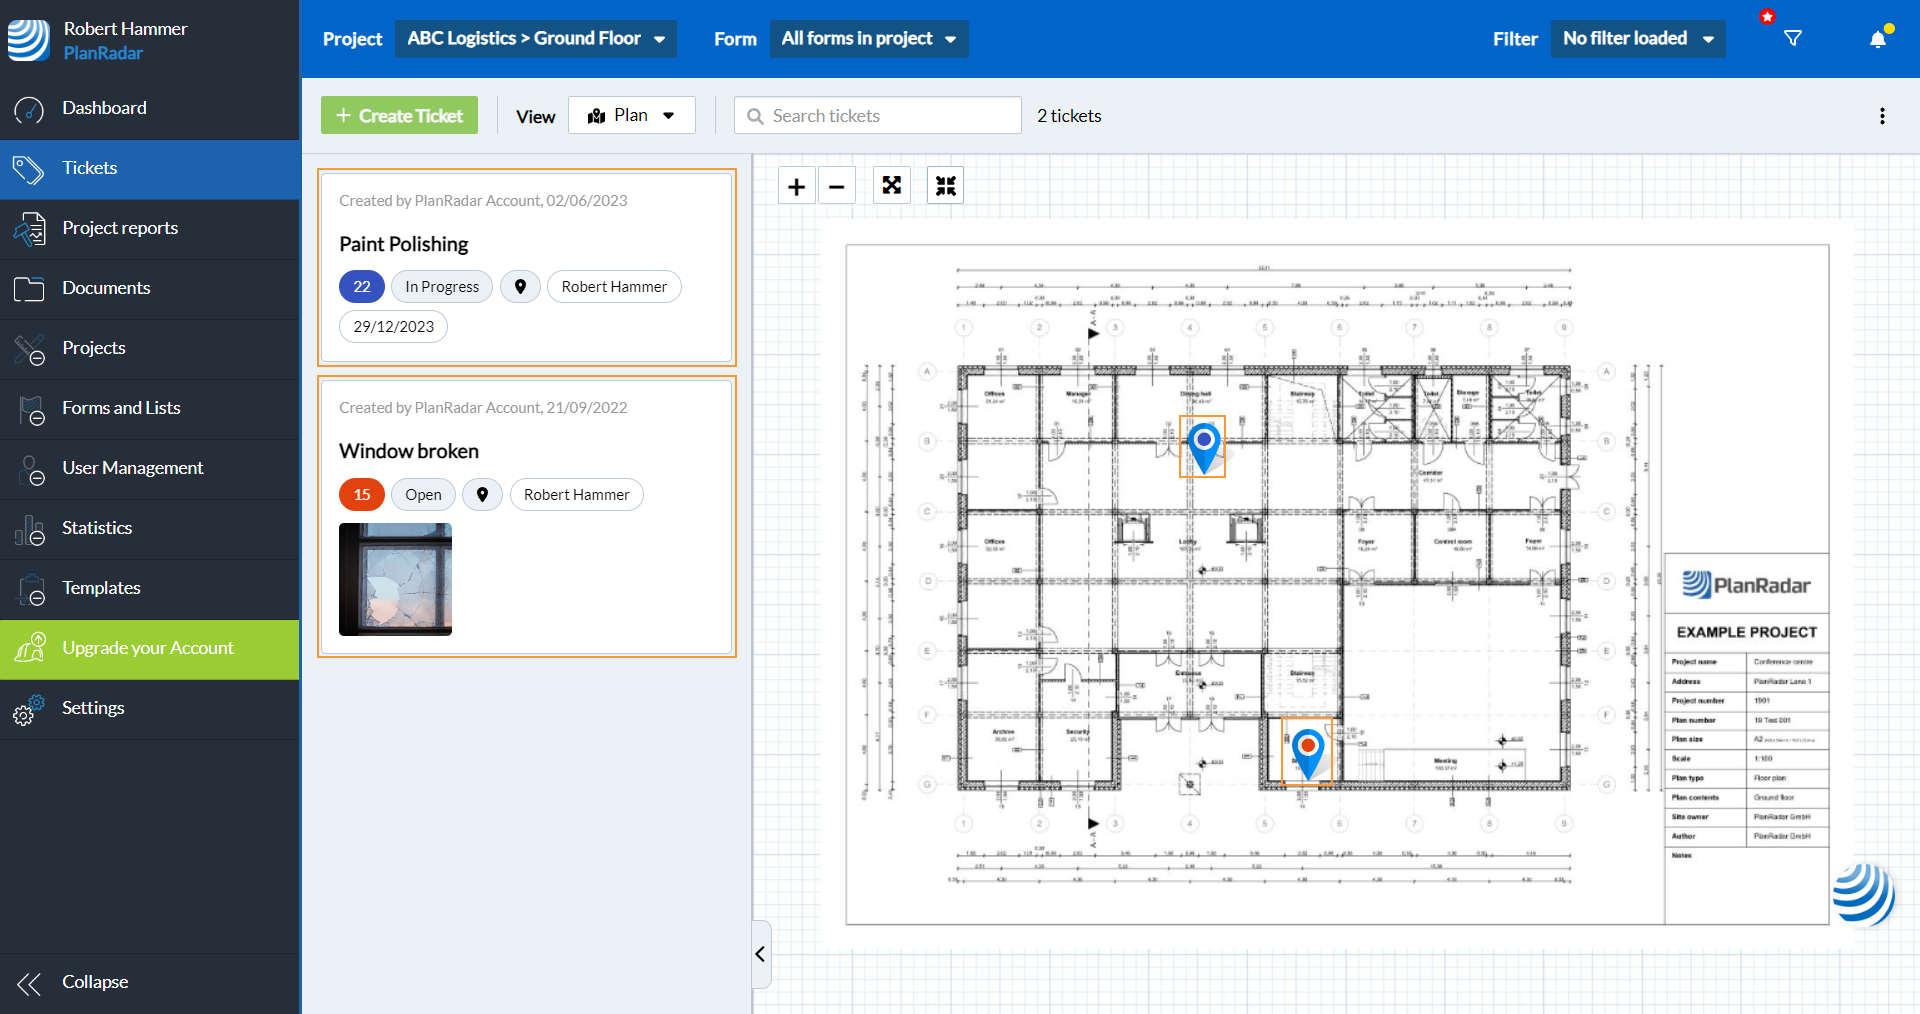Open the Plan view dropdown
The width and height of the screenshot is (1920, 1014).
632,116
